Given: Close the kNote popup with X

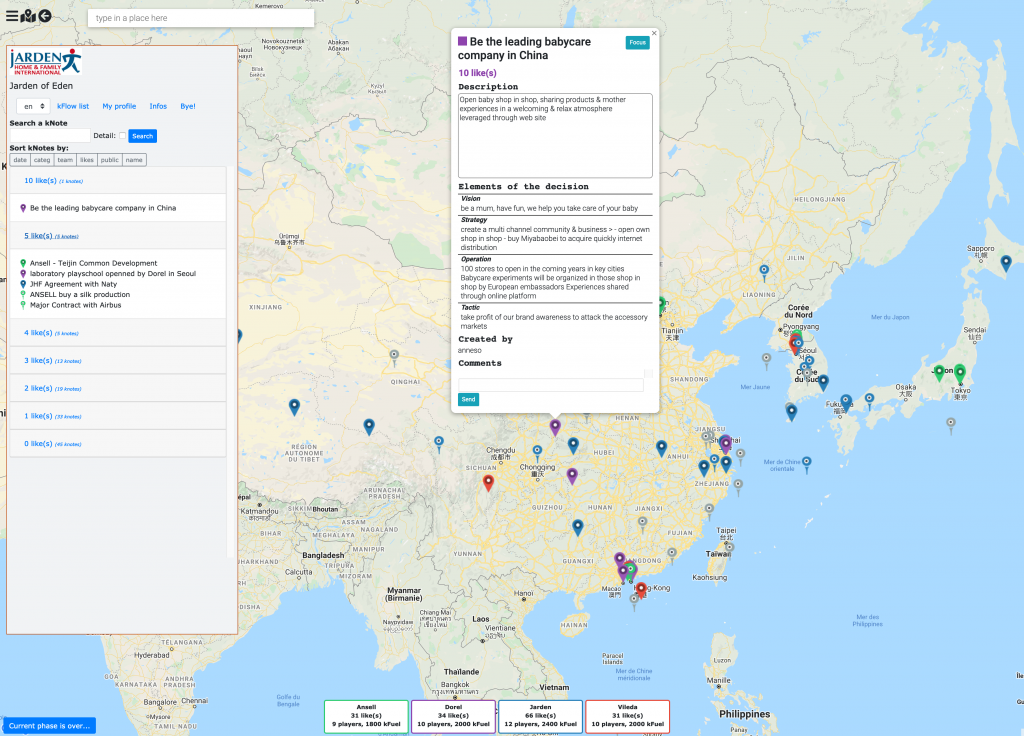Looking at the screenshot, I should pyautogui.click(x=654, y=33).
